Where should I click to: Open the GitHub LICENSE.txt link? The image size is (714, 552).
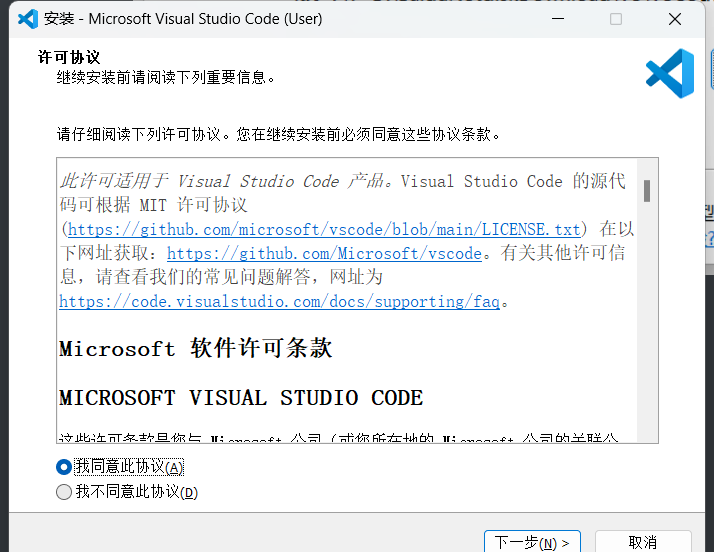[324, 230]
